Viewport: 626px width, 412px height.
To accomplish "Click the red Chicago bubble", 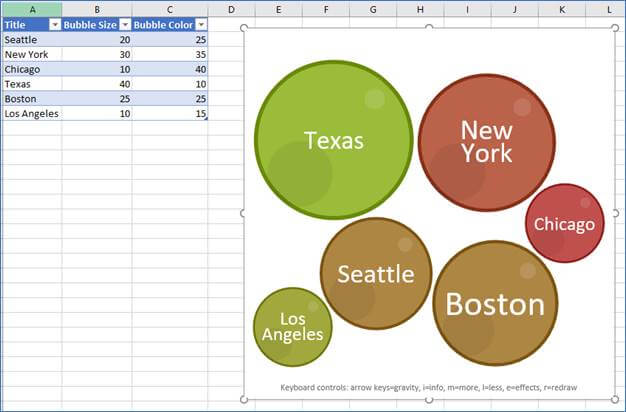I will (x=565, y=223).
